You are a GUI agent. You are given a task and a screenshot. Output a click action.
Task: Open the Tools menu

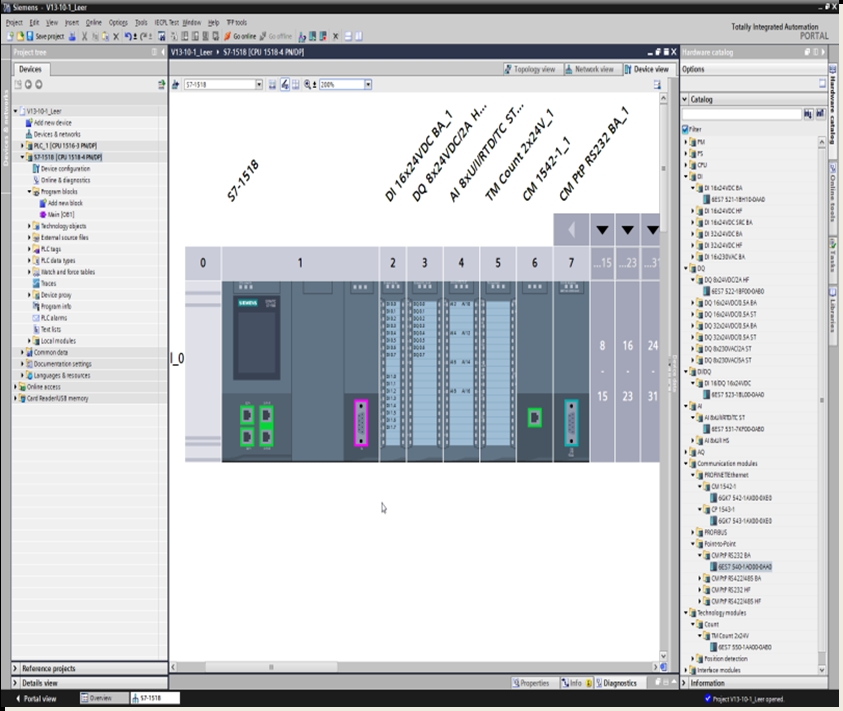click(141, 23)
